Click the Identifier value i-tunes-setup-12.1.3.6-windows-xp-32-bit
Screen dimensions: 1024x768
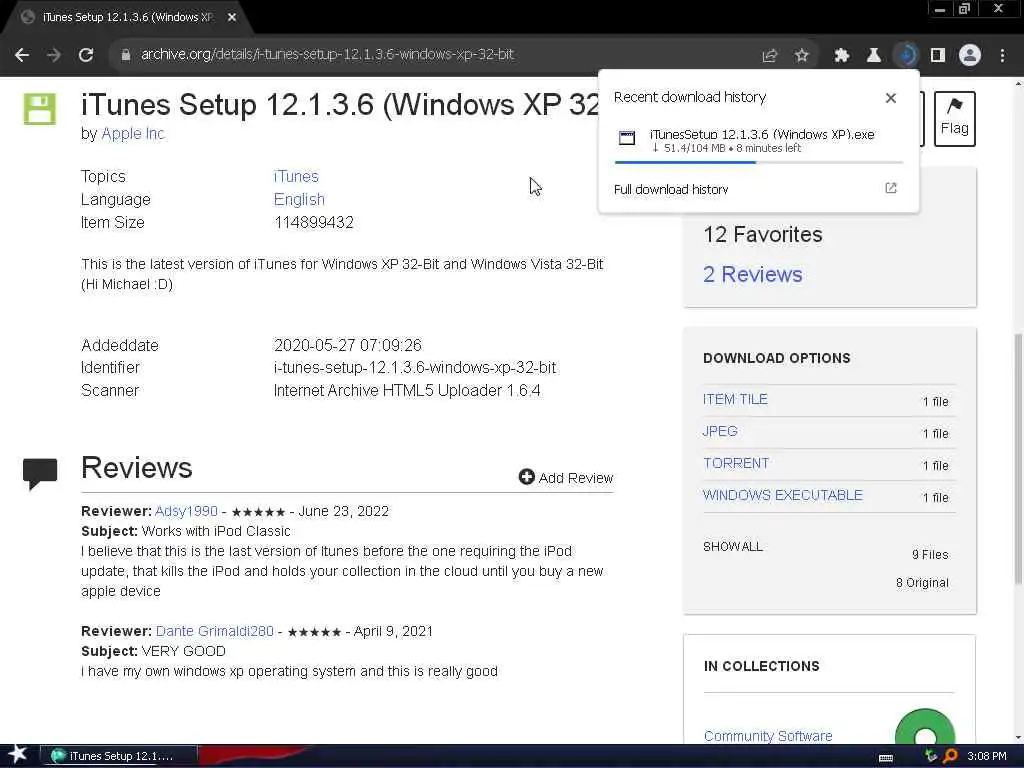point(415,368)
